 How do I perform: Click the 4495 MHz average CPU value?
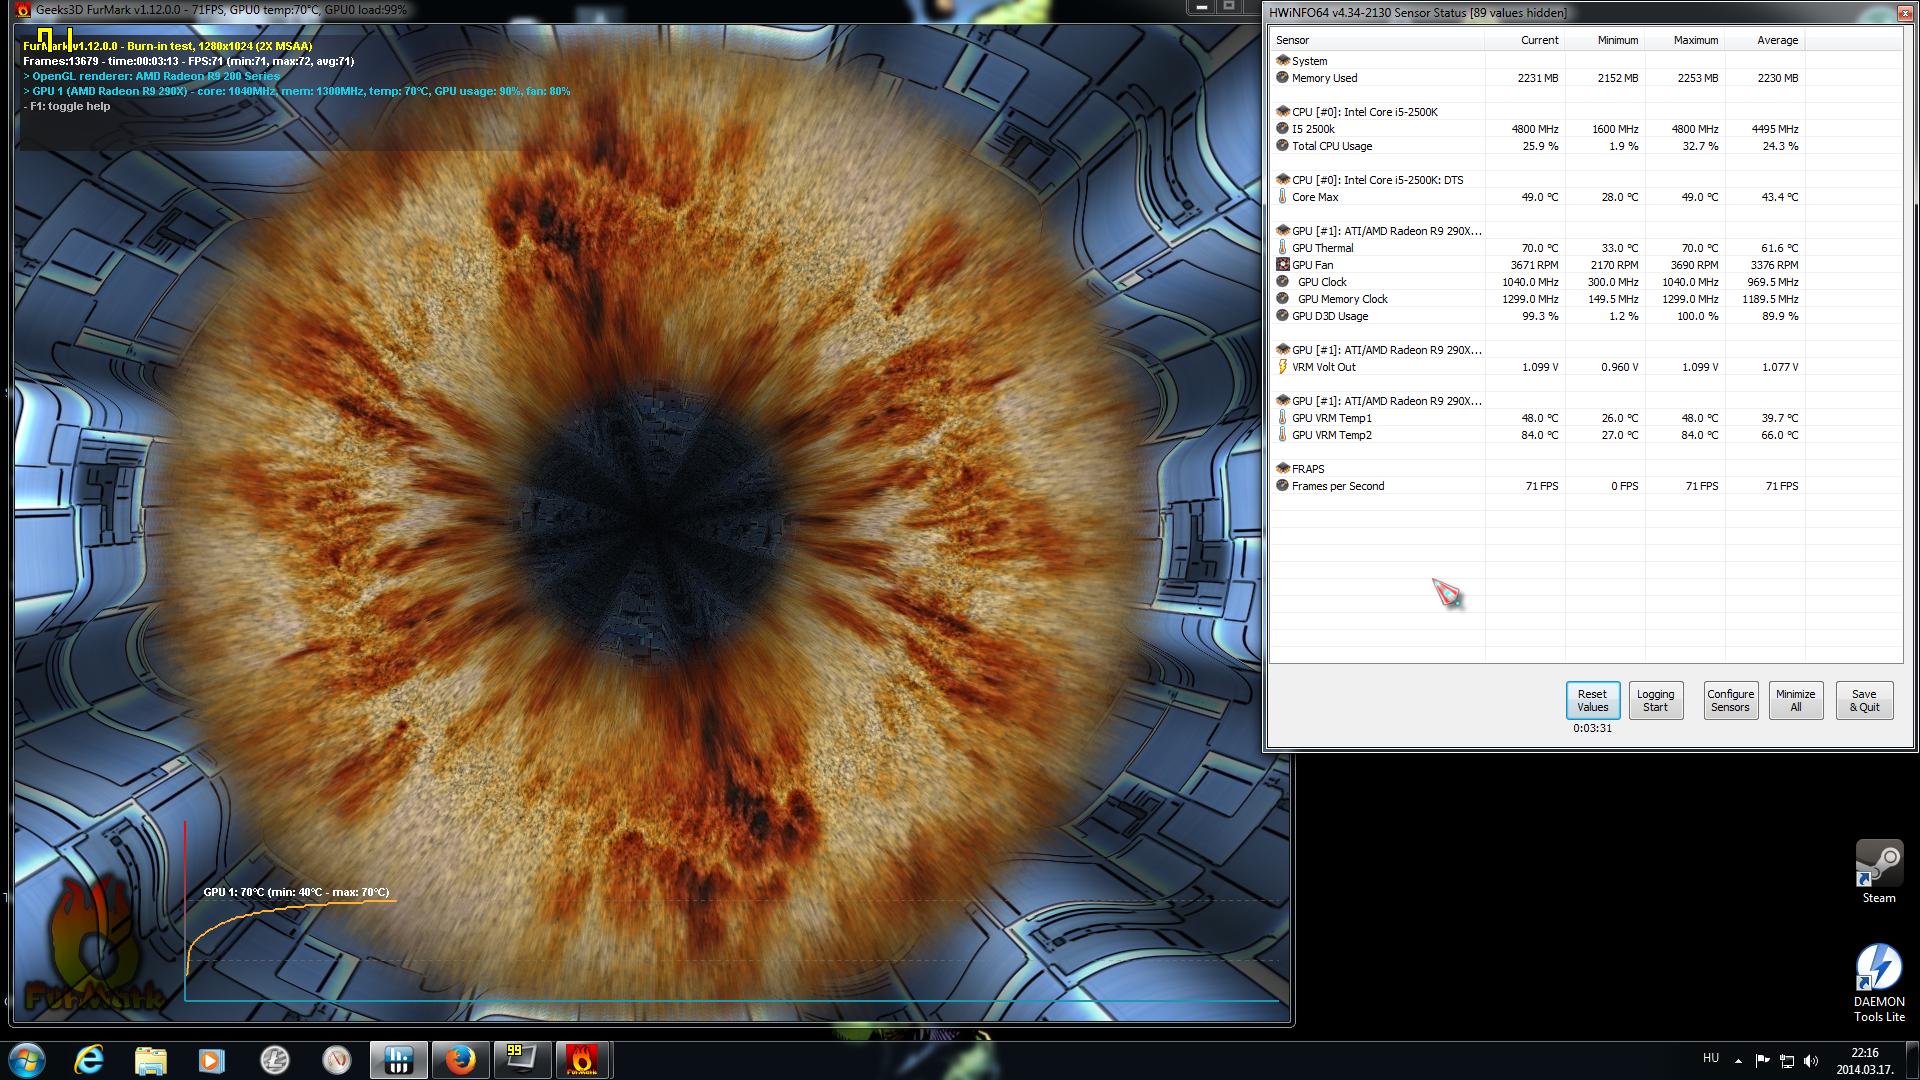pyautogui.click(x=1775, y=129)
